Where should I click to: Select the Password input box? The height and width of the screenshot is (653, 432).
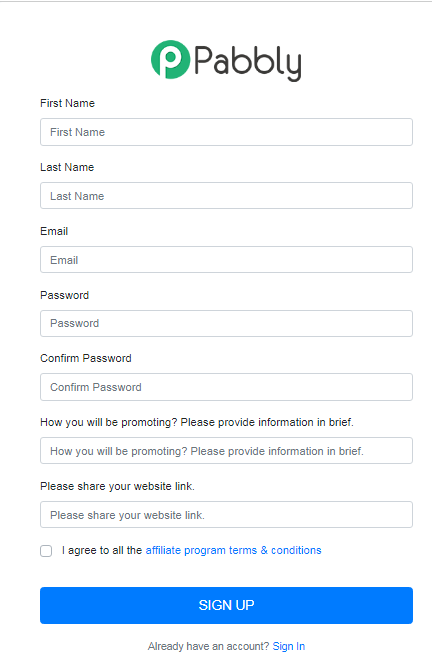226,324
